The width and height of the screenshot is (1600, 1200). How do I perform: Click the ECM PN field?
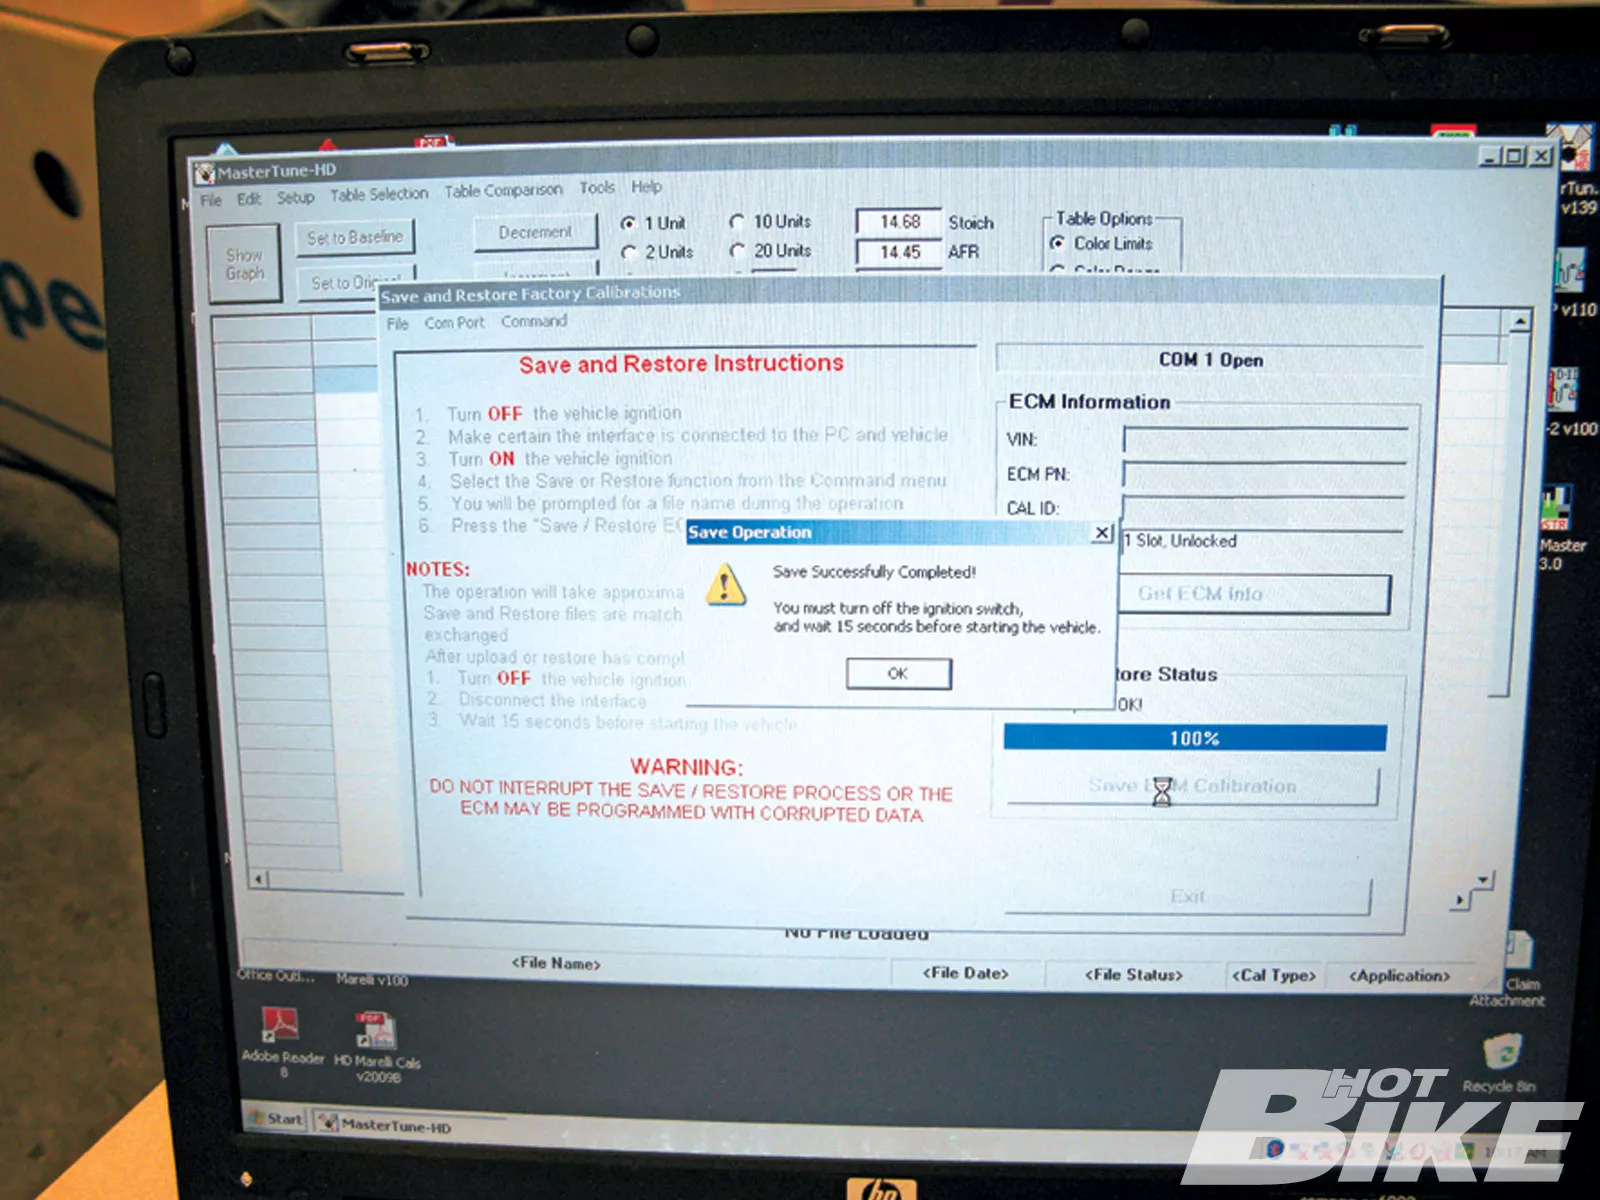(1265, 475)
